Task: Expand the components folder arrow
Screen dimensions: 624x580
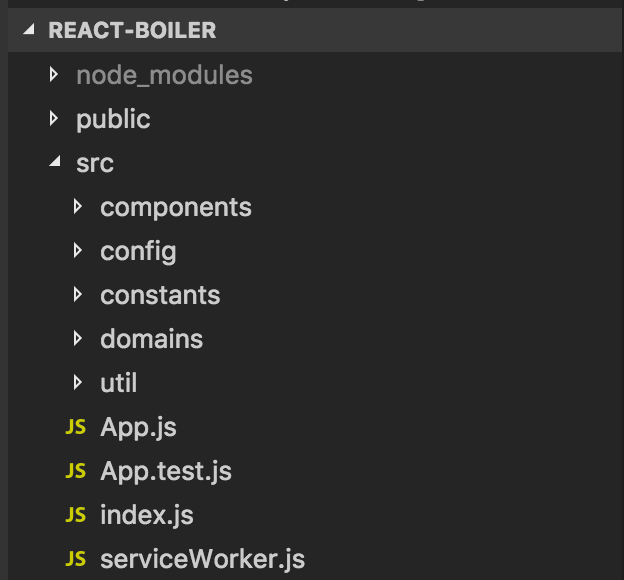Action: point(78,207)
